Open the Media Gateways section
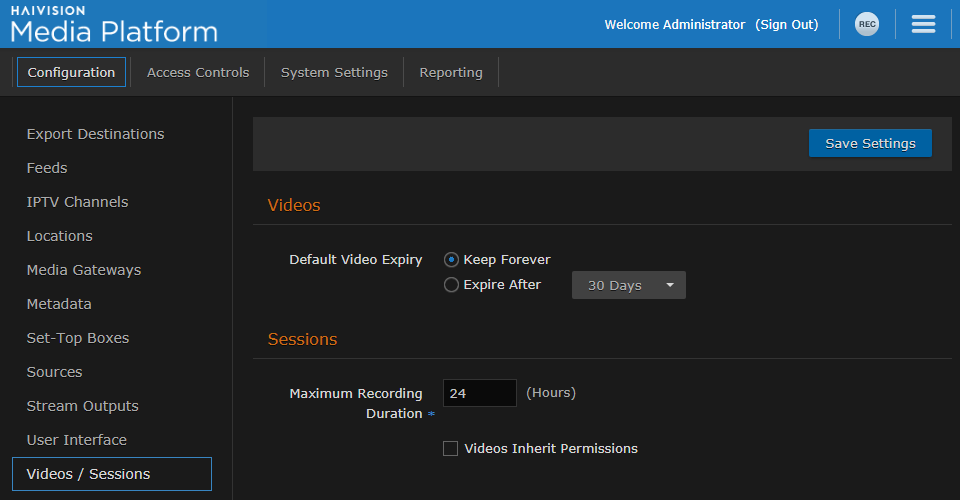960x500 pixels. click(84, 270)
